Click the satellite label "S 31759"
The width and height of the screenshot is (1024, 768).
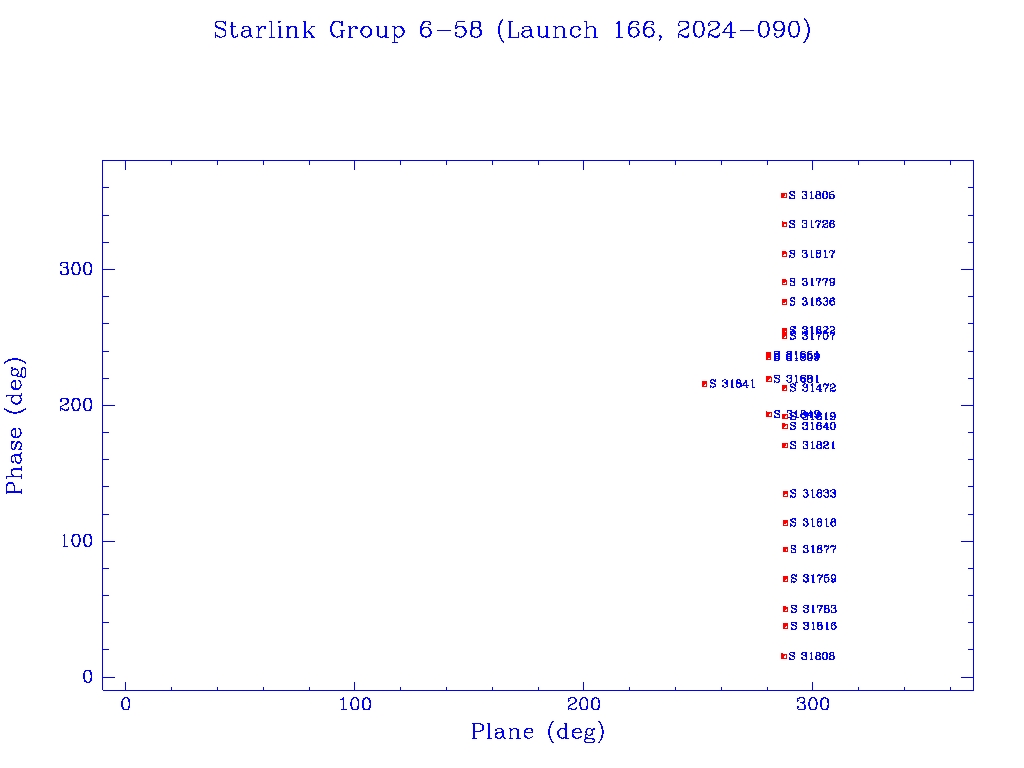point(814,579)
